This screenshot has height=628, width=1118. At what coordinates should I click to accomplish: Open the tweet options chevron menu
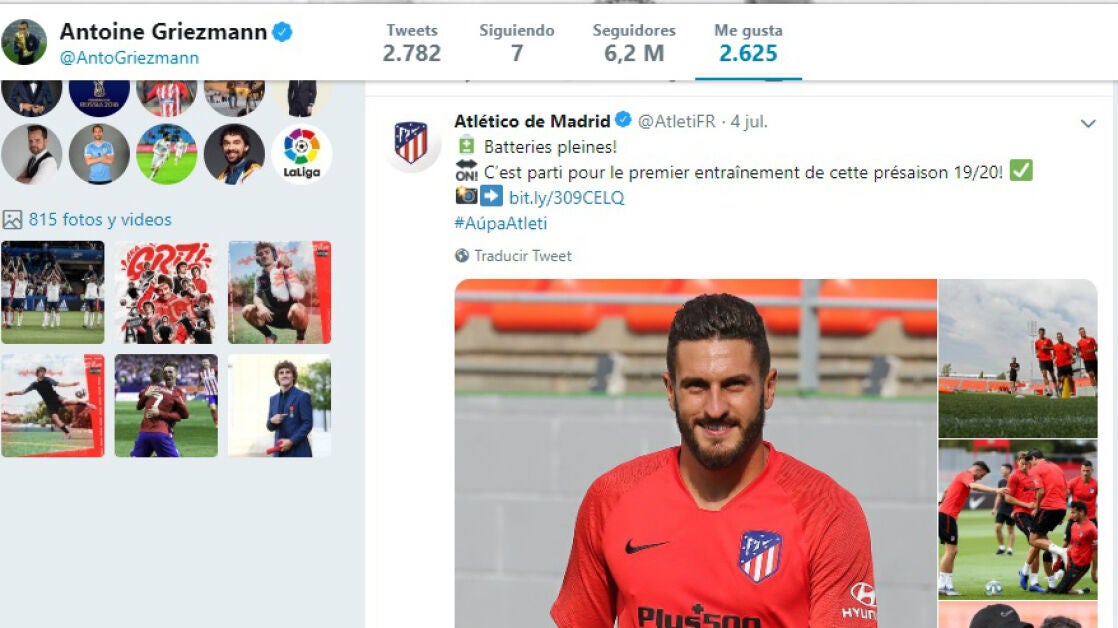1088,123
